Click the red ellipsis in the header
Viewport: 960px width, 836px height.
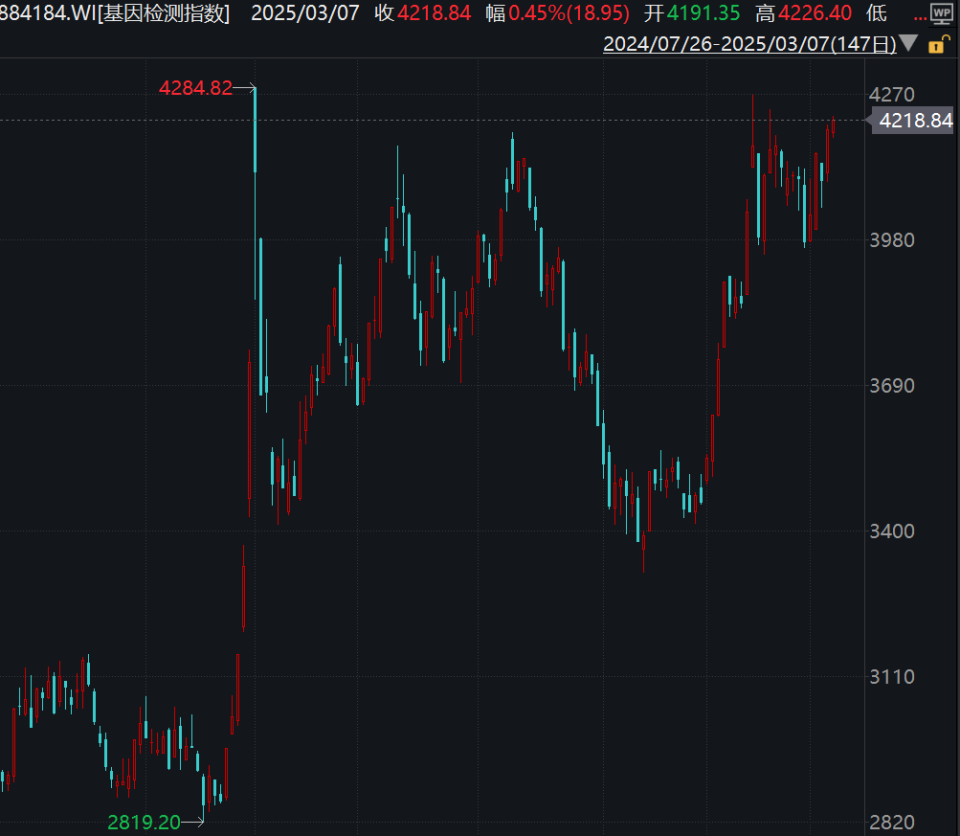click(x=920, y=14)
